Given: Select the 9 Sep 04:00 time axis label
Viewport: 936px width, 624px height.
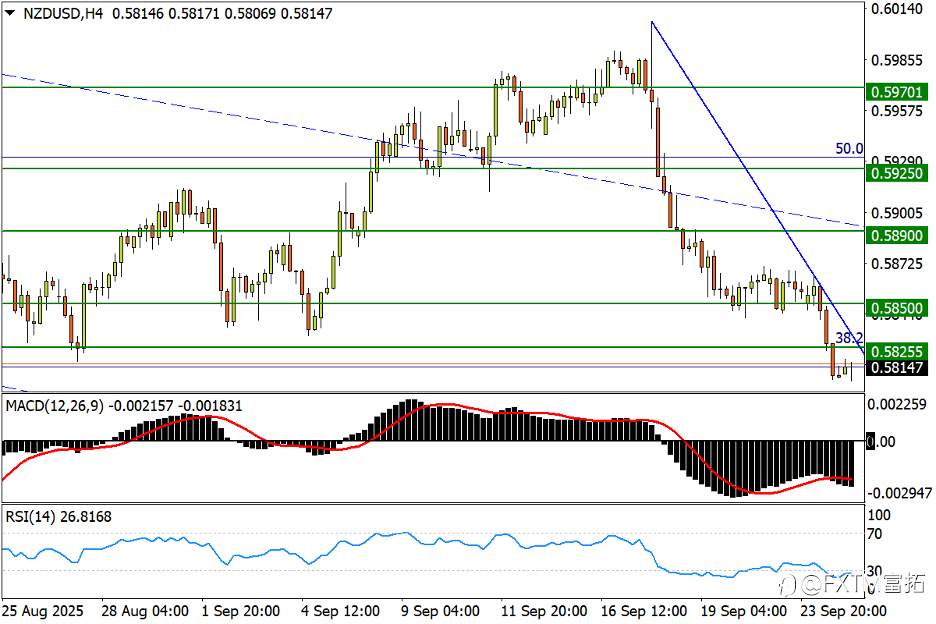Looking at the screenshot, I should click(x=440, y=611).
